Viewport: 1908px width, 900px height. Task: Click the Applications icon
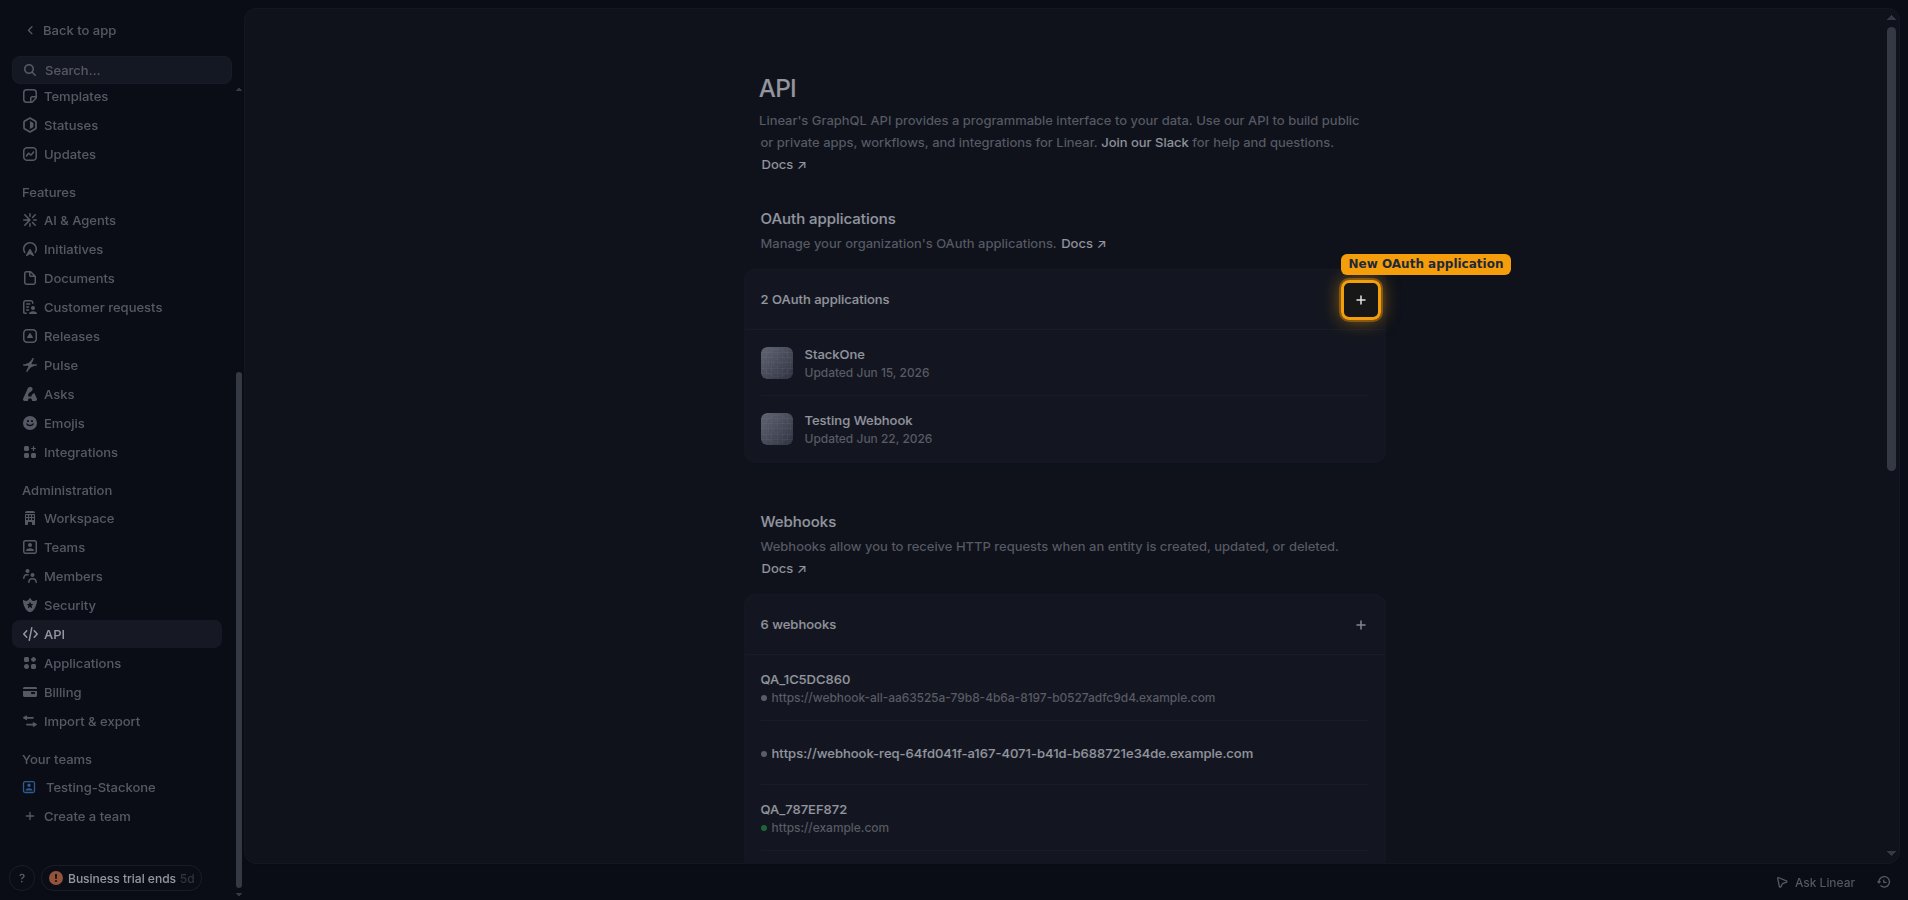30,664
